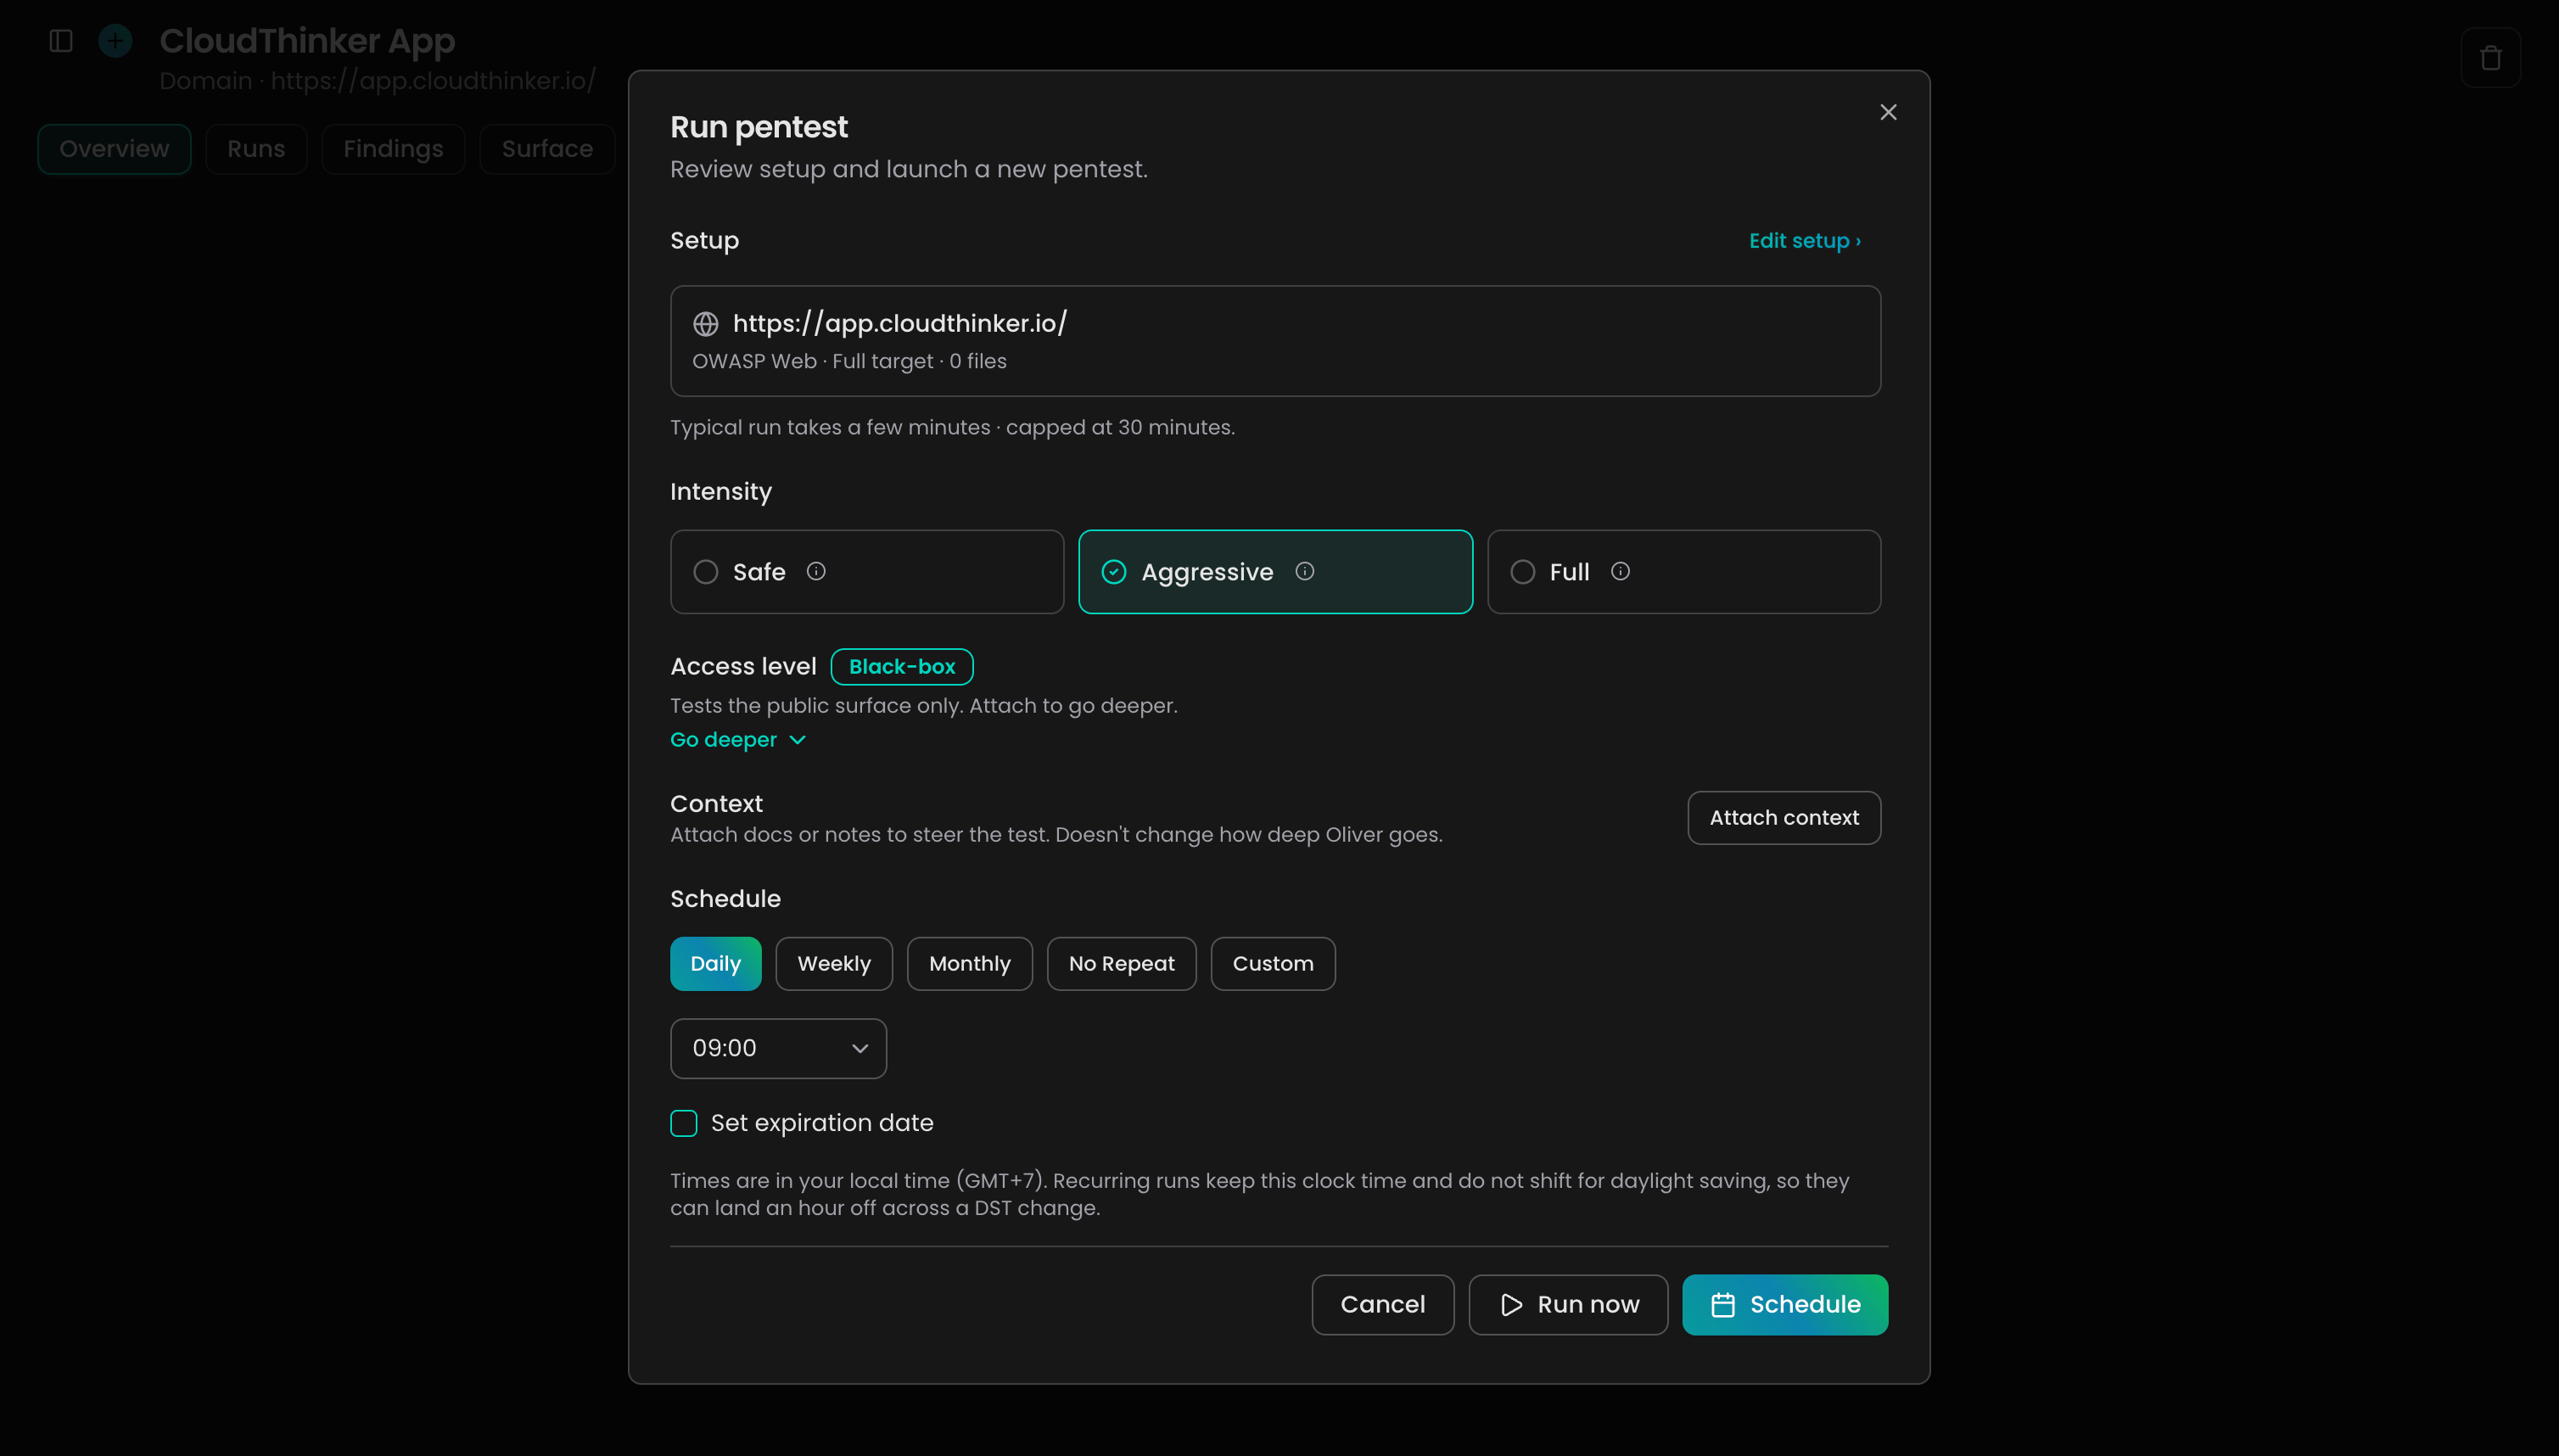Click the 'Set expiration date' label text
The image size is (2559, 1456).
pyautogui.click(x=822, y=1123)
